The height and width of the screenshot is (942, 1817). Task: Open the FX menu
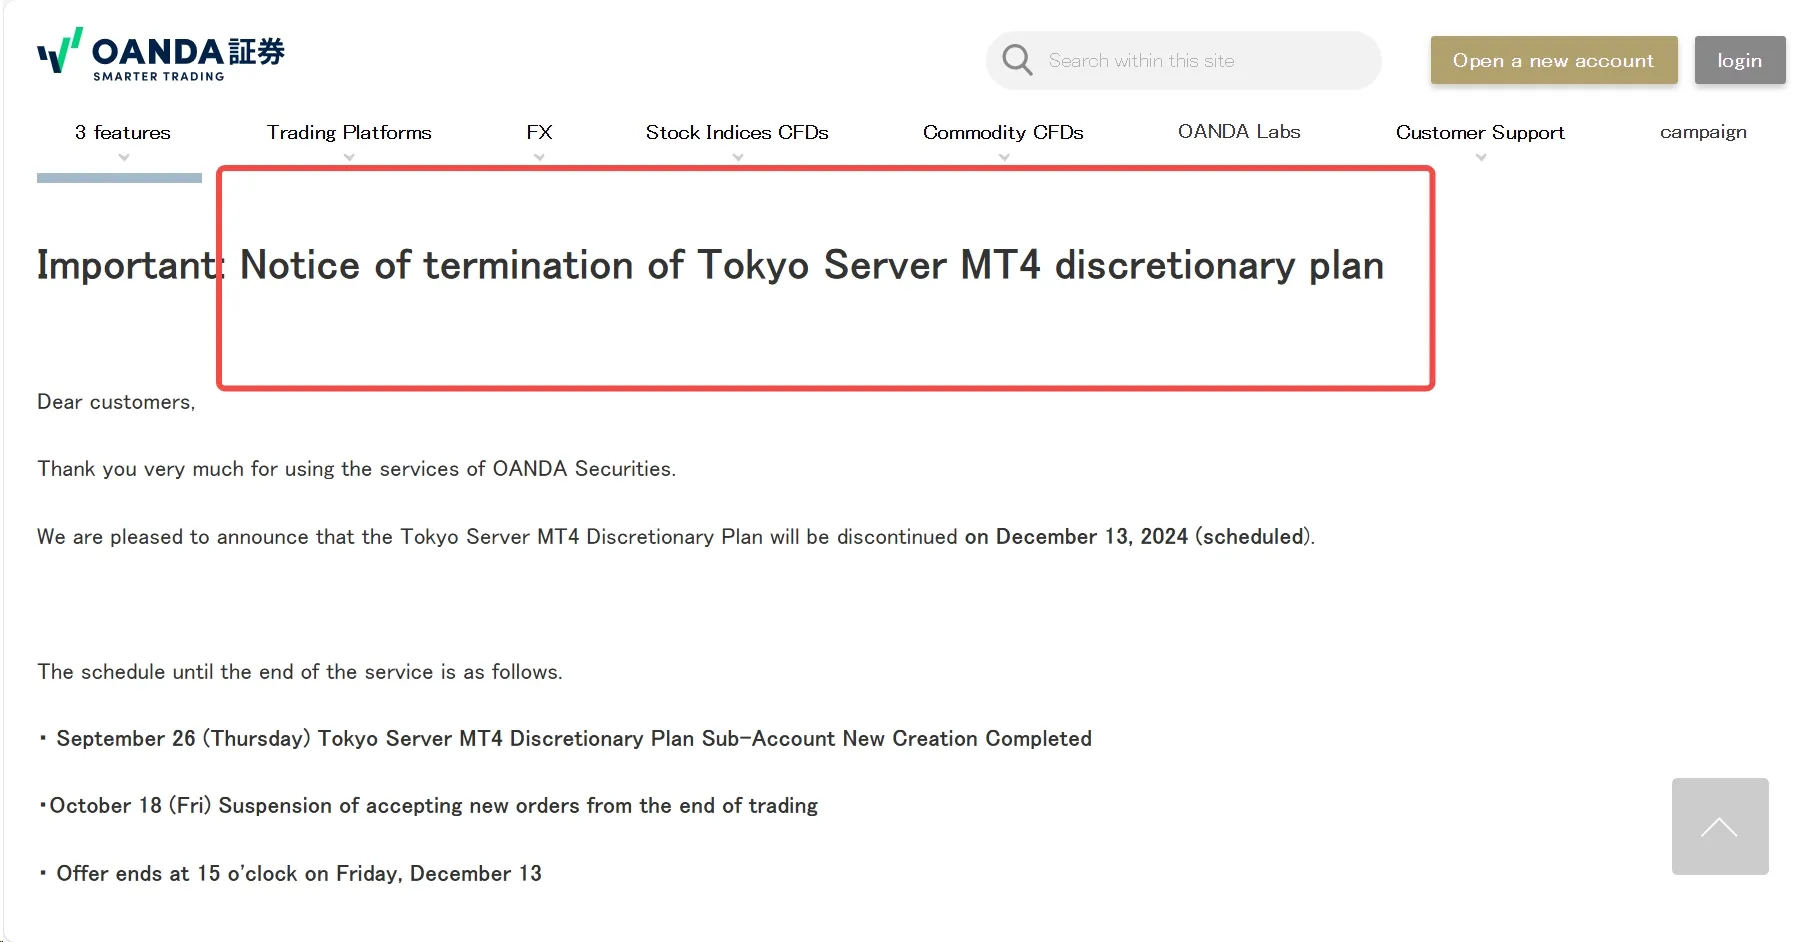click(539, 132)
